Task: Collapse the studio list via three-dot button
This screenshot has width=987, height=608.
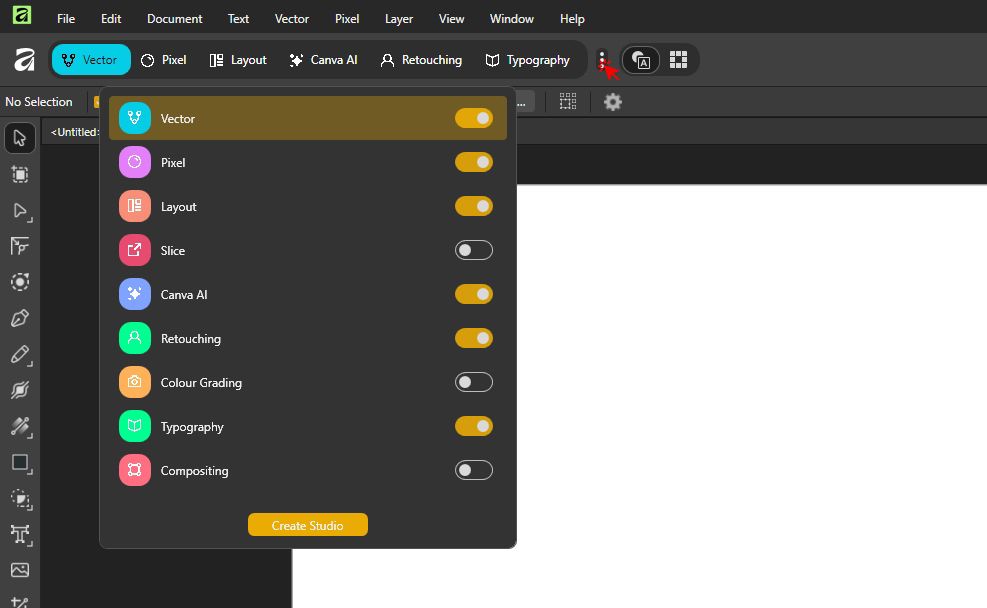Action: pyautogui.click(x=602, y=60)
